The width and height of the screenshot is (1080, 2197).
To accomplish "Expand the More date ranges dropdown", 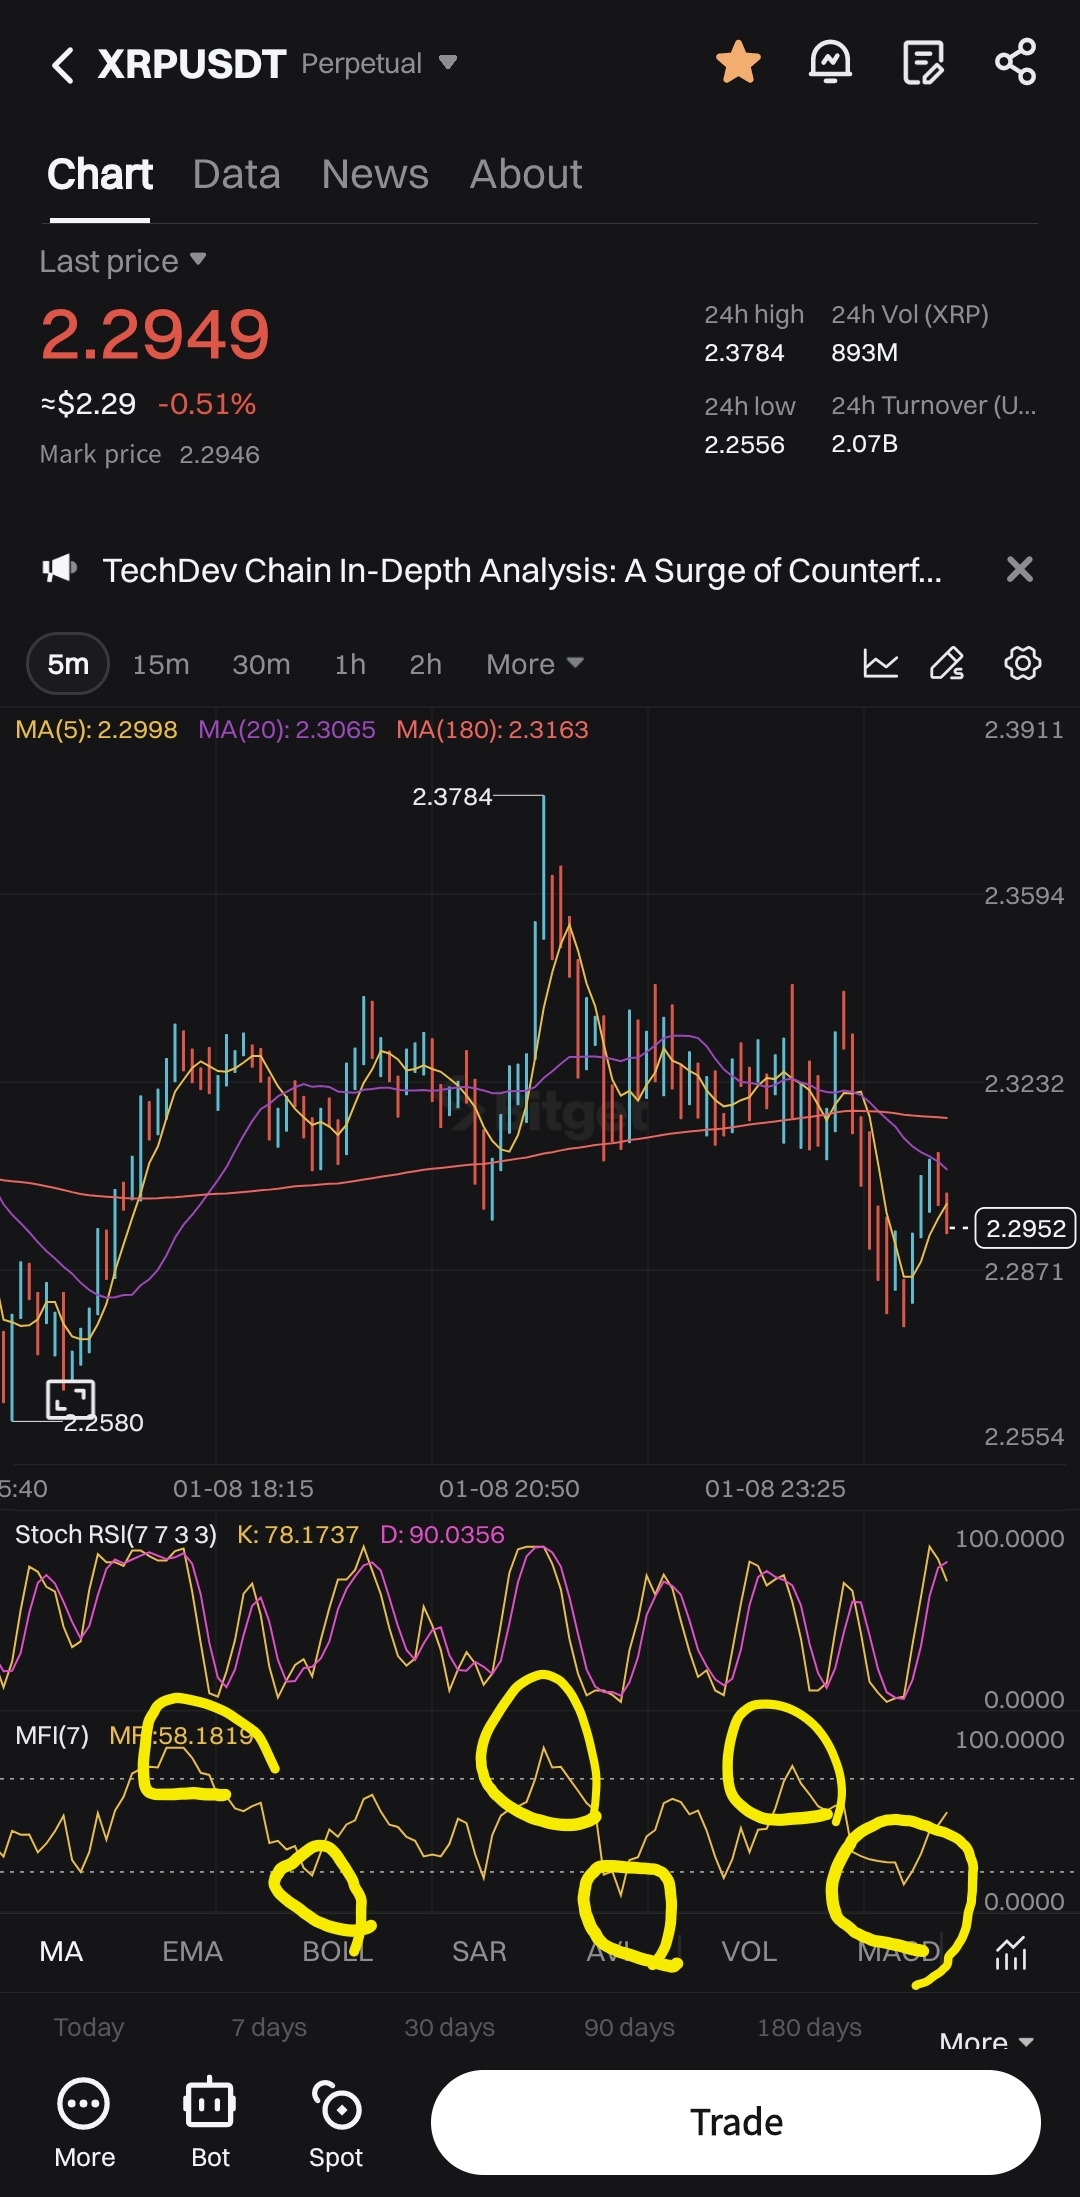I will (986, 2040).
